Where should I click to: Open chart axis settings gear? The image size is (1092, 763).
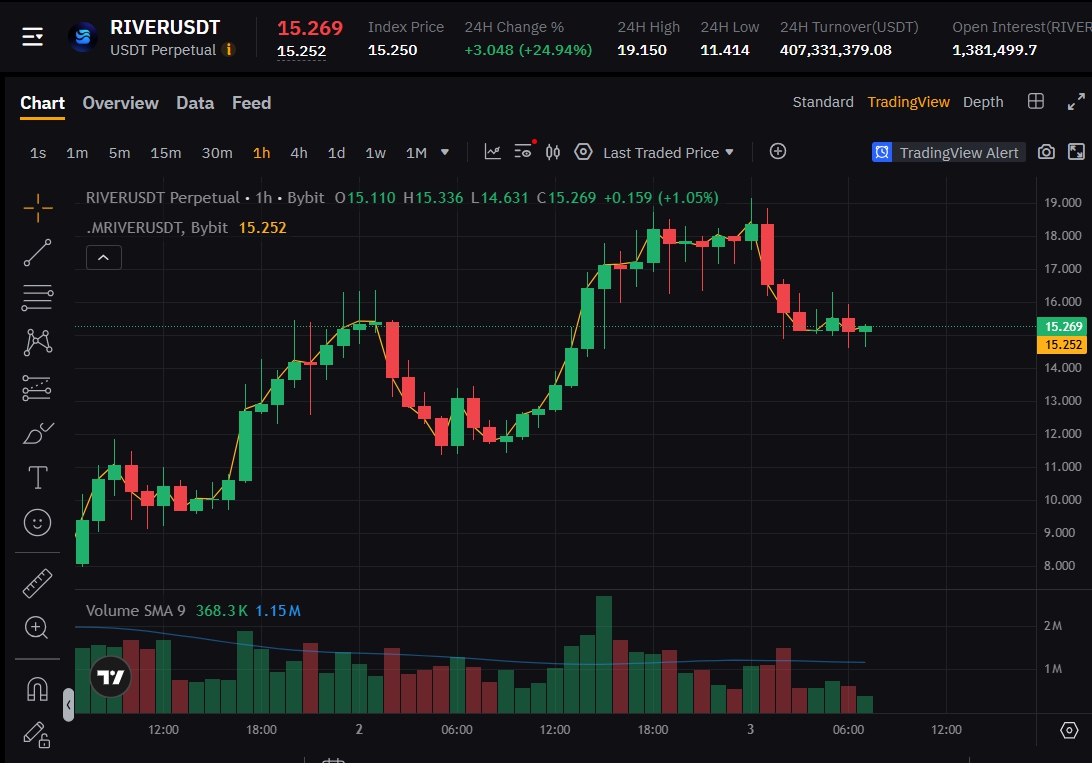coord(1069,730)
